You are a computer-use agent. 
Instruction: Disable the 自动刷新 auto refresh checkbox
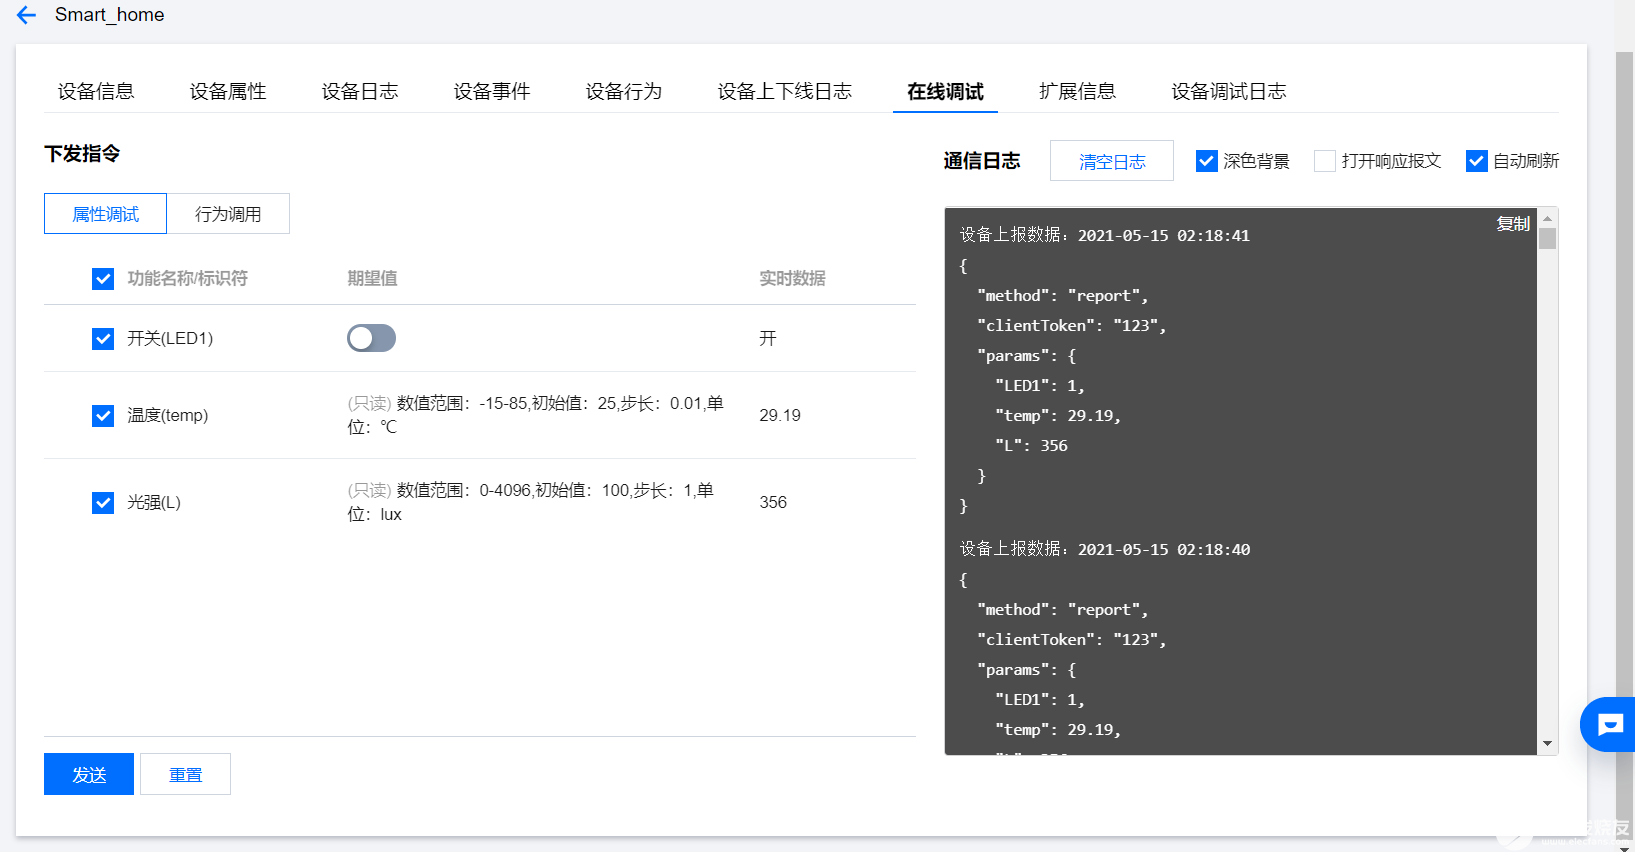pyautogui.click(x=1476, y=161)
